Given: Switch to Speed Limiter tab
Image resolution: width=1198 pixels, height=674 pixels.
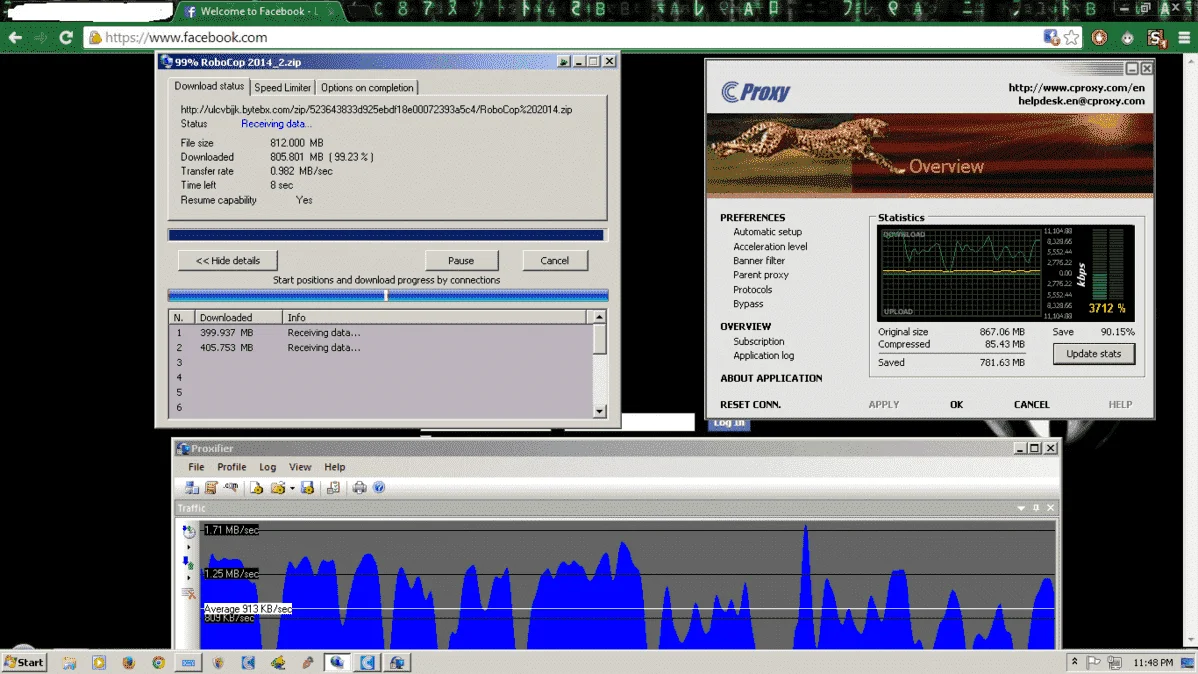Looking at the screenshot, I should click(283, 88).
